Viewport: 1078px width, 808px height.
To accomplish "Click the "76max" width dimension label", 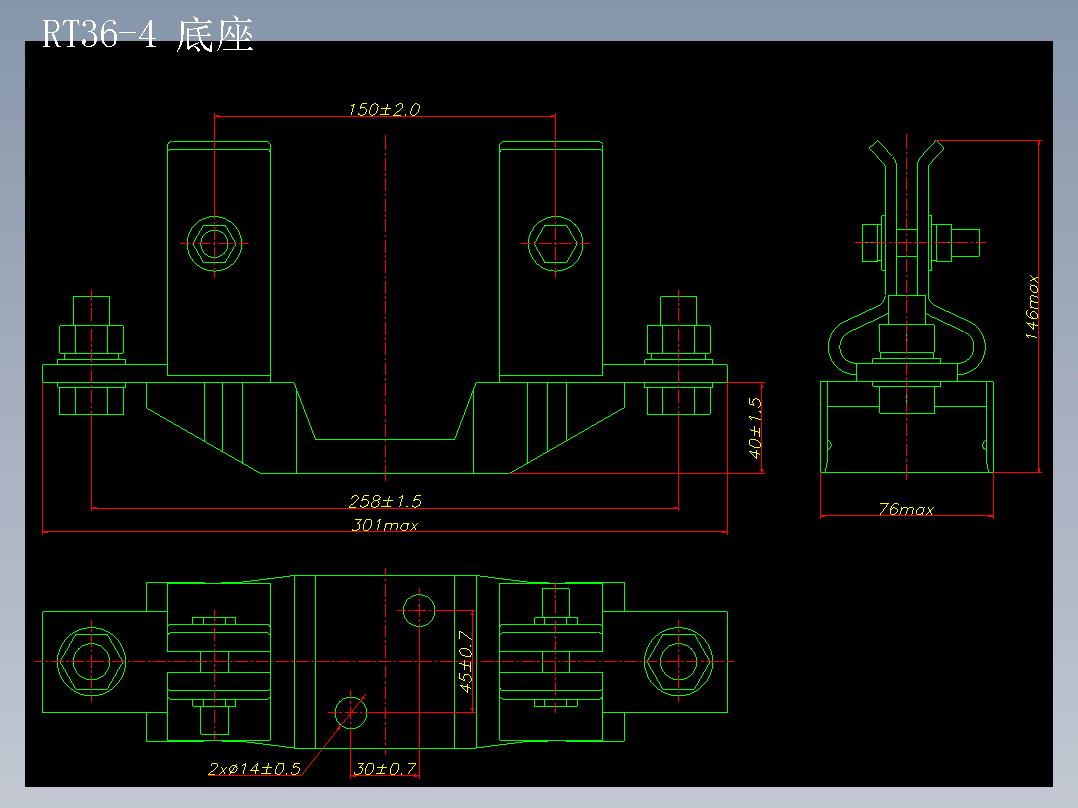I will [x=906, y=510].
